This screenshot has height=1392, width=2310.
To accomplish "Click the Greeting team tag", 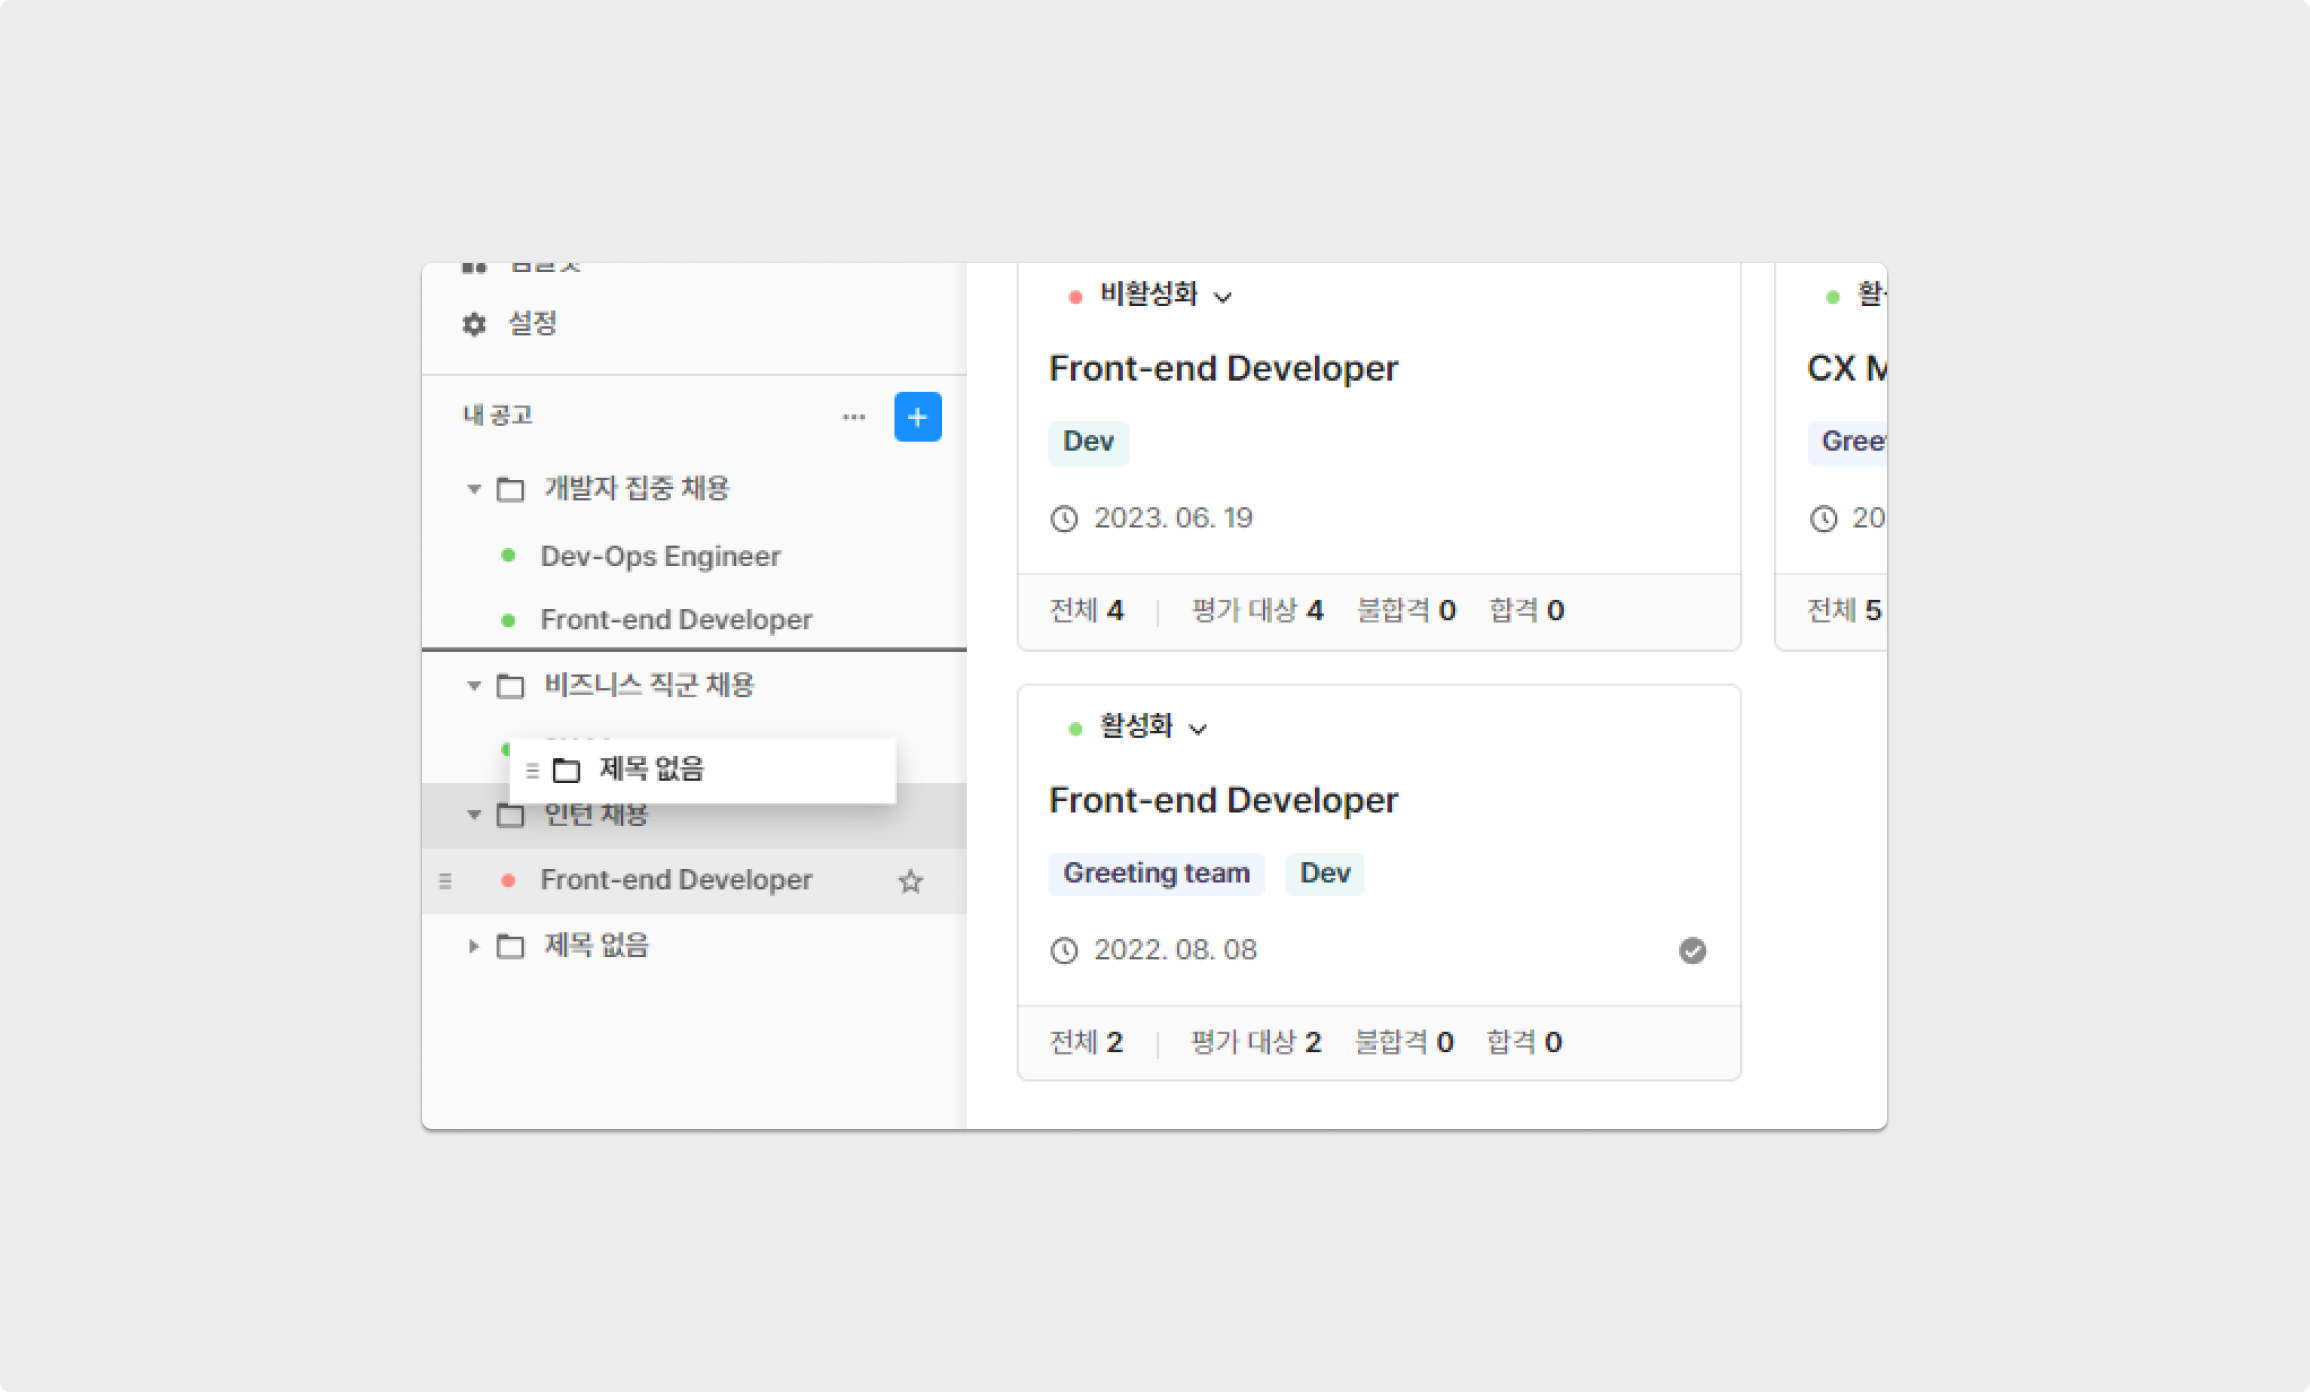I will (x=1156, y=873).
